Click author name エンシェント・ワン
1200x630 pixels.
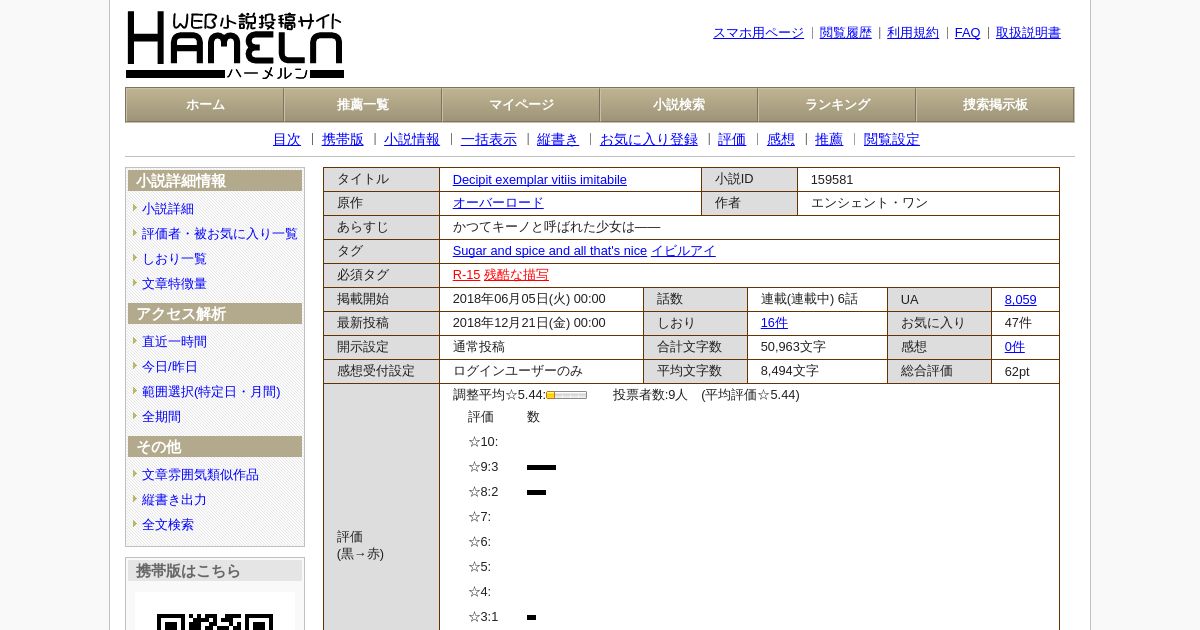pos(869,204)
